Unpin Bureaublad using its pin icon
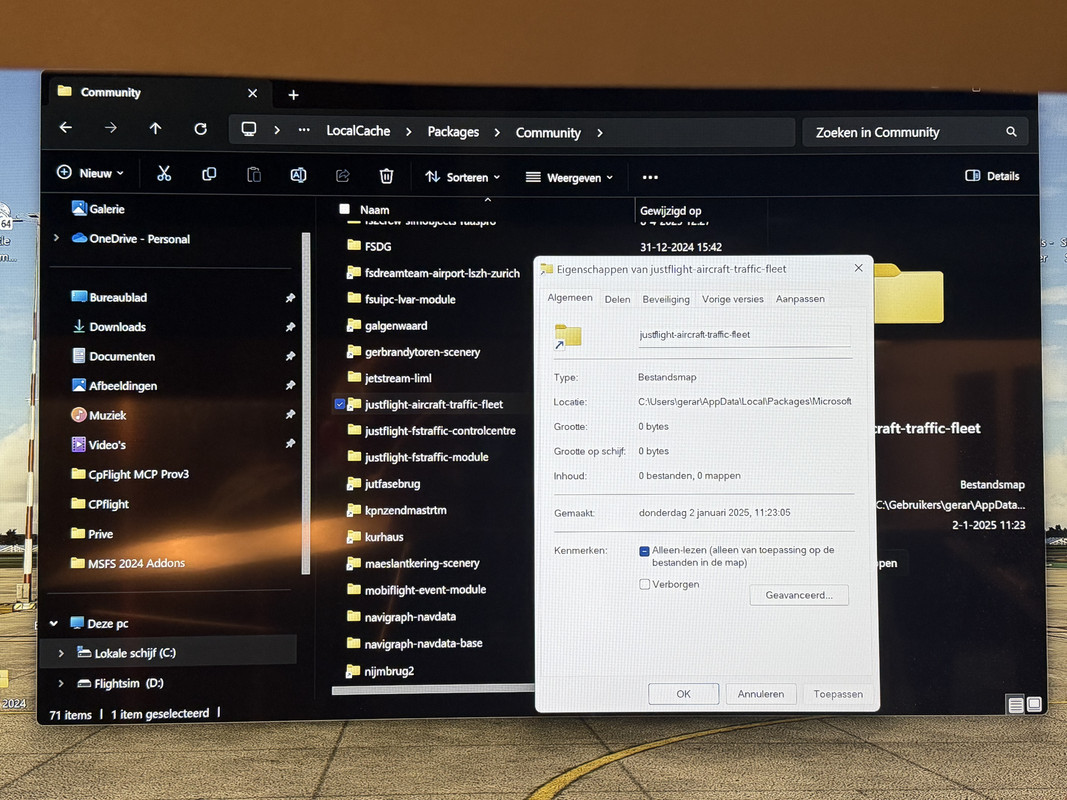Viewport: 1067px width, 800px height. 290,298
